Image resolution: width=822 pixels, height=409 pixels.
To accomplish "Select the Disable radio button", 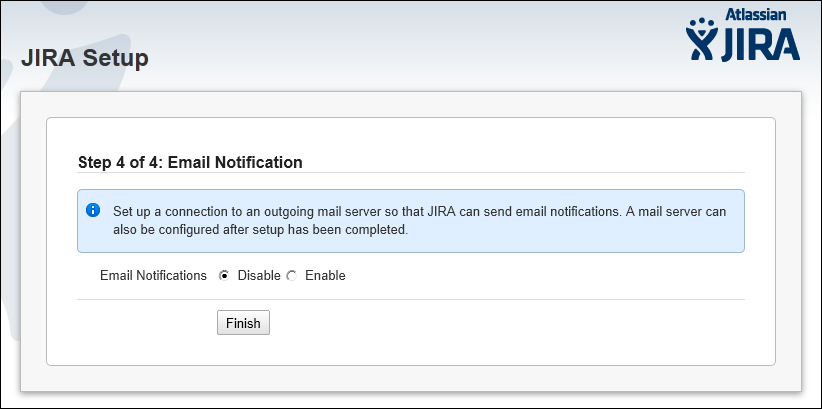I will point(225,276).
